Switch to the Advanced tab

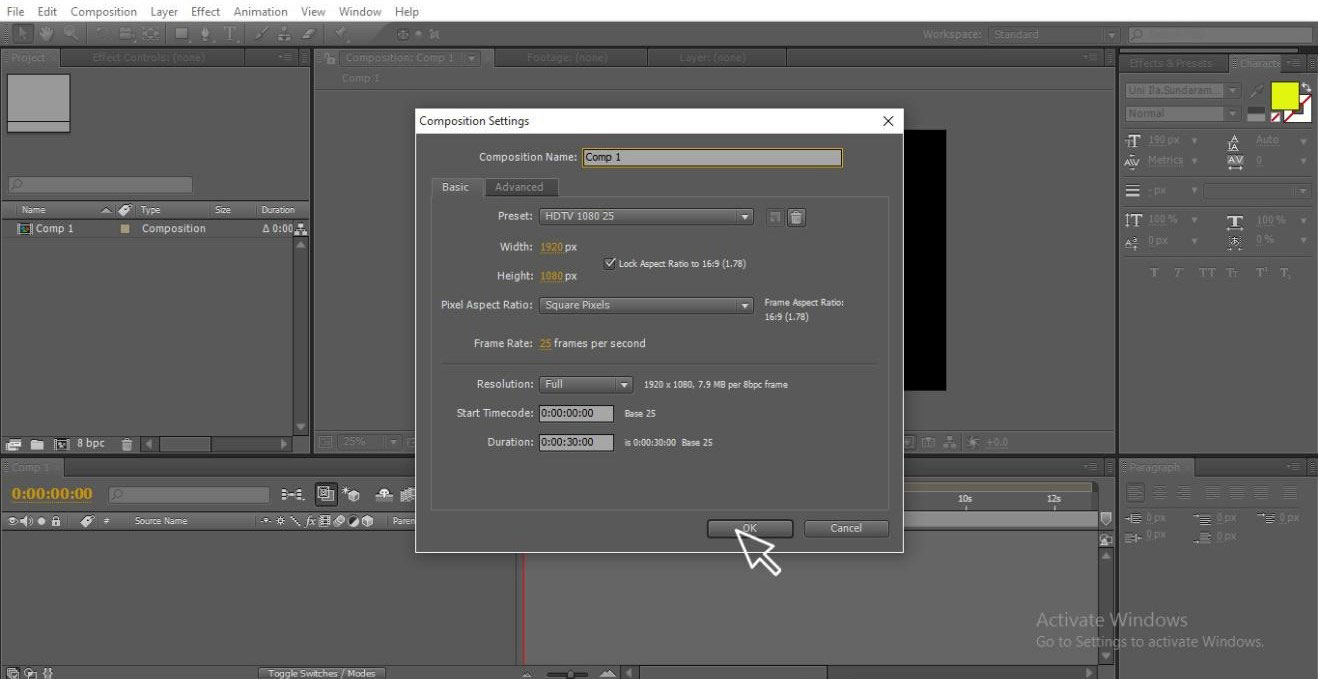click(521, 187)
